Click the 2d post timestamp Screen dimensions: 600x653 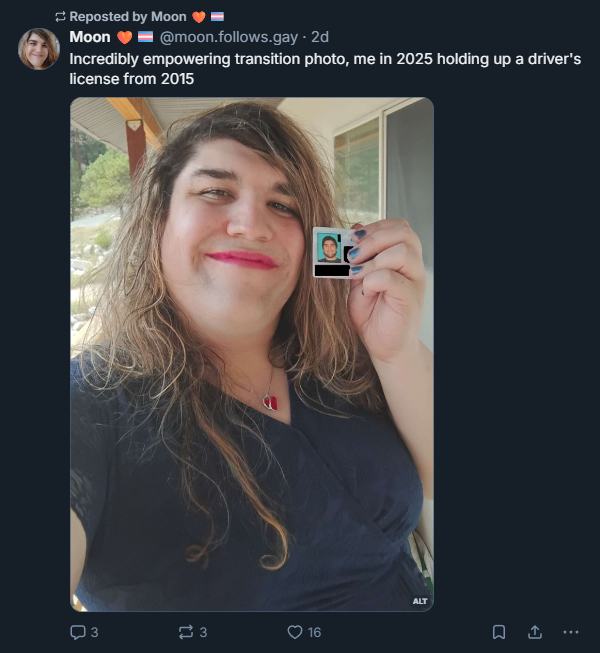coord(320,37)
